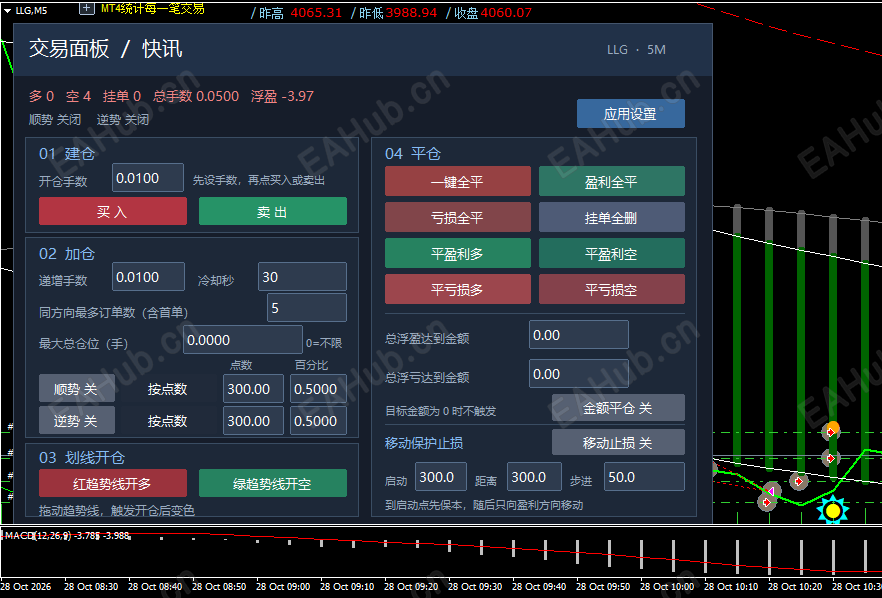882x598 pixels.
Task: Click 按点数 in the 顺势 row
Action: point(167,389)
